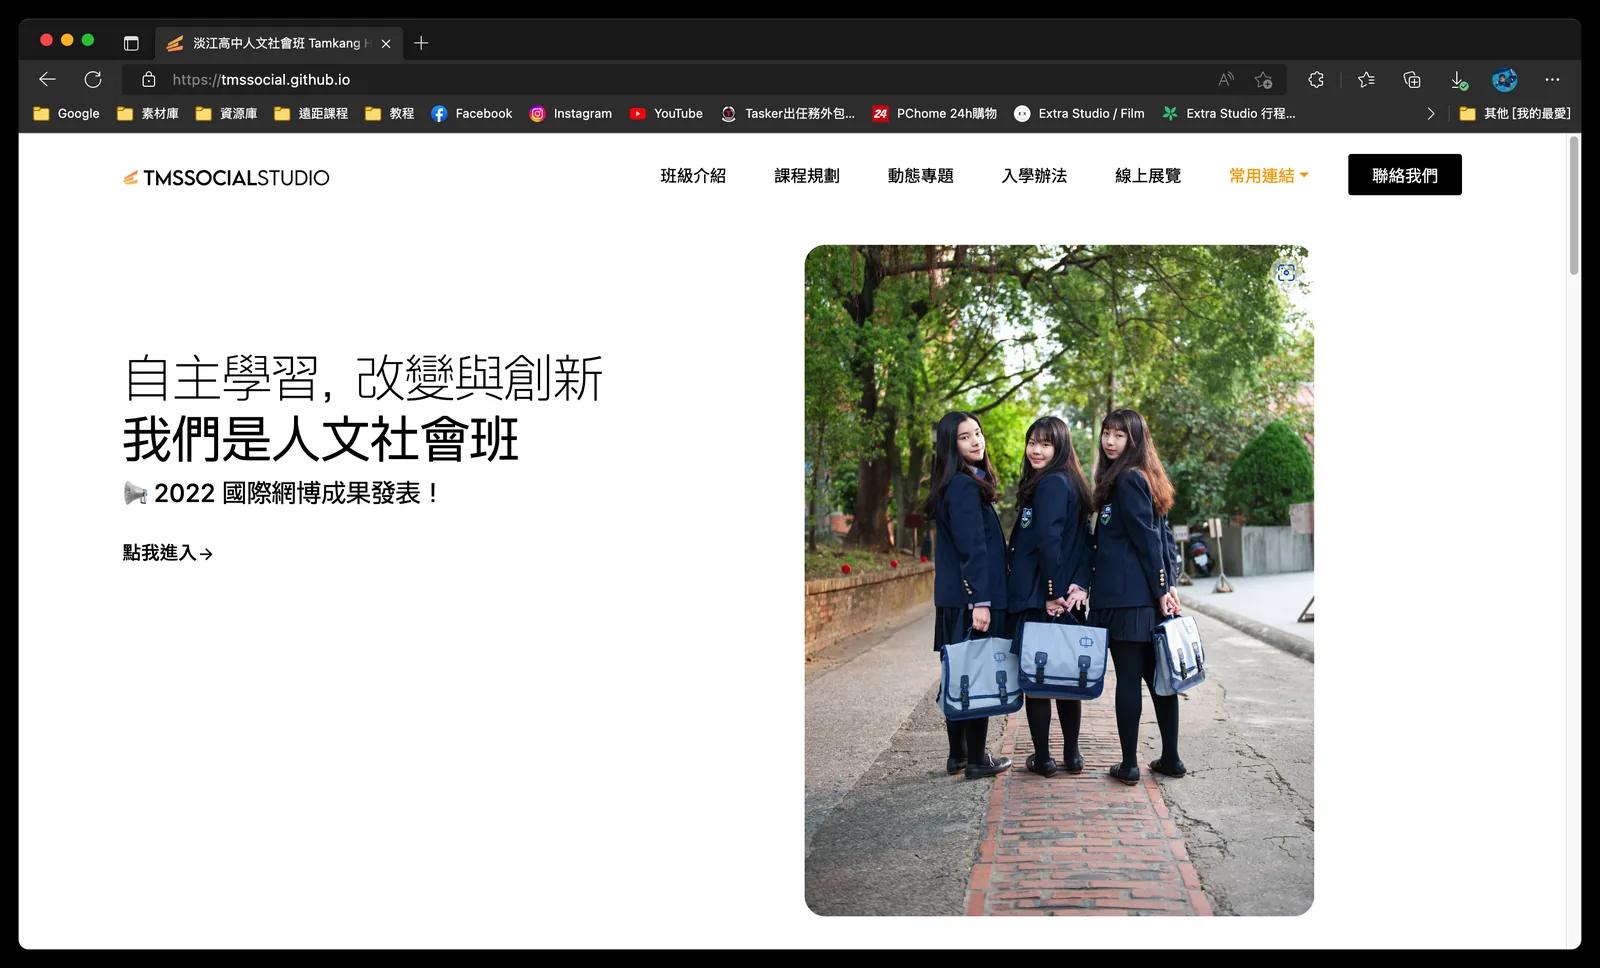Add this page to favorites star icon
This screenshot has height=968, width=1600.
(1264, 79)
